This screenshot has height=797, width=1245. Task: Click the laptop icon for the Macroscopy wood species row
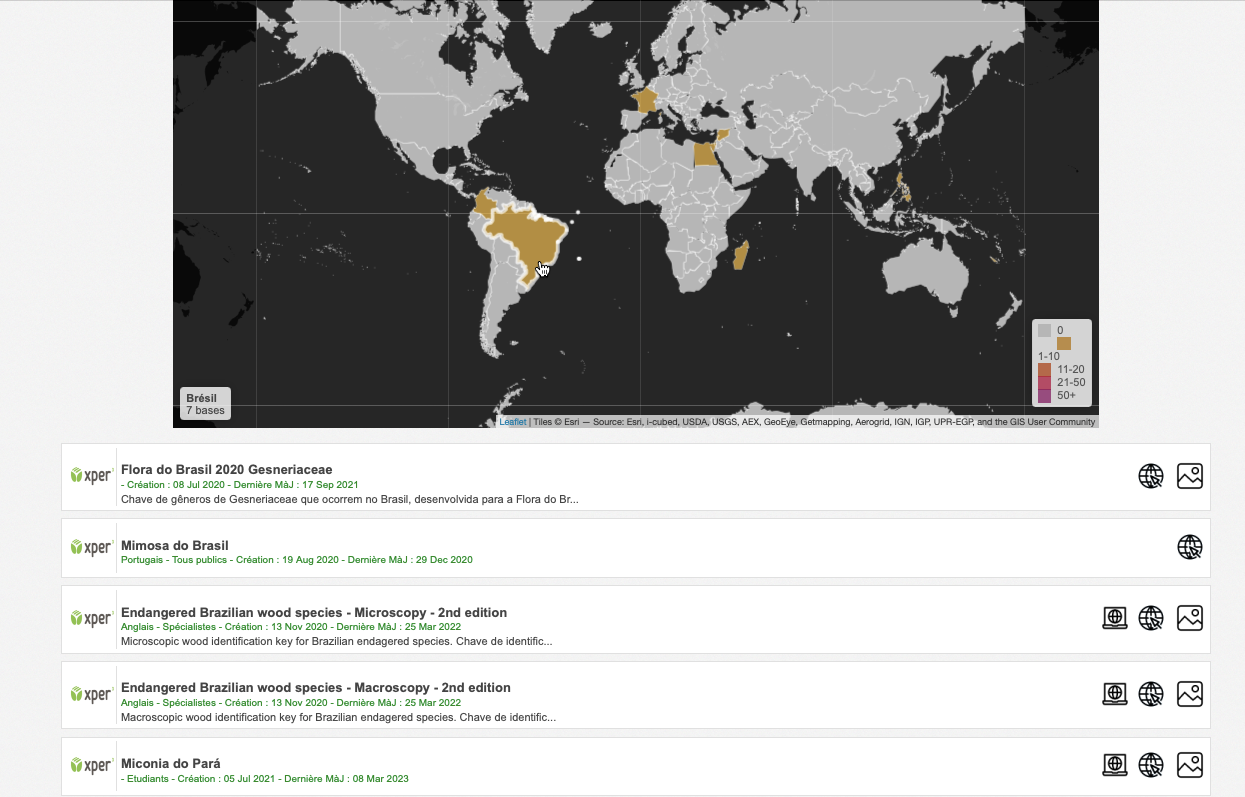point(1114,694)
